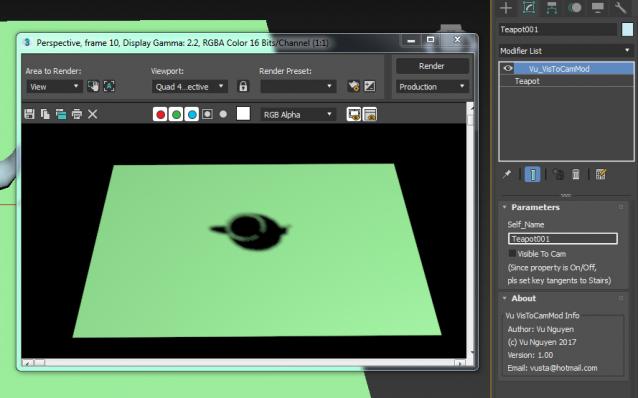Image resolution: width=638 pixels, height=398 pixels.
Task: Click the white color swatch
Action: 243,114
